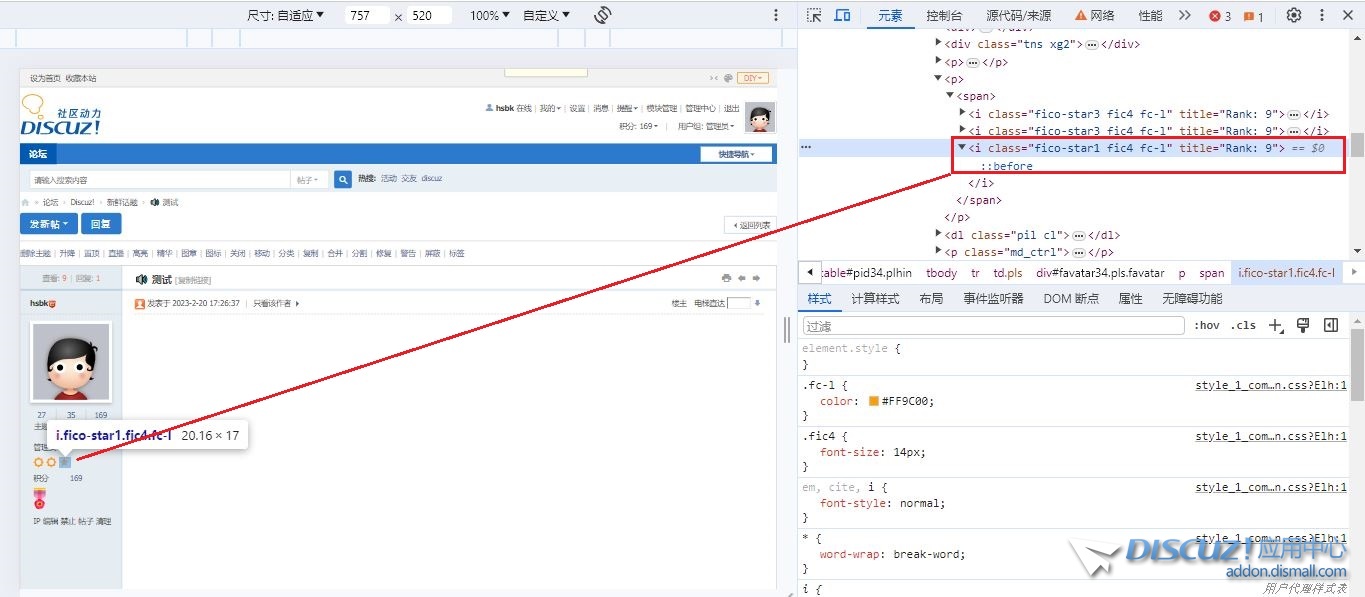The width and height of the screenshot is (1365, 597).
Task: Toggle the :hov element state panel
Action: [1206, 326]
